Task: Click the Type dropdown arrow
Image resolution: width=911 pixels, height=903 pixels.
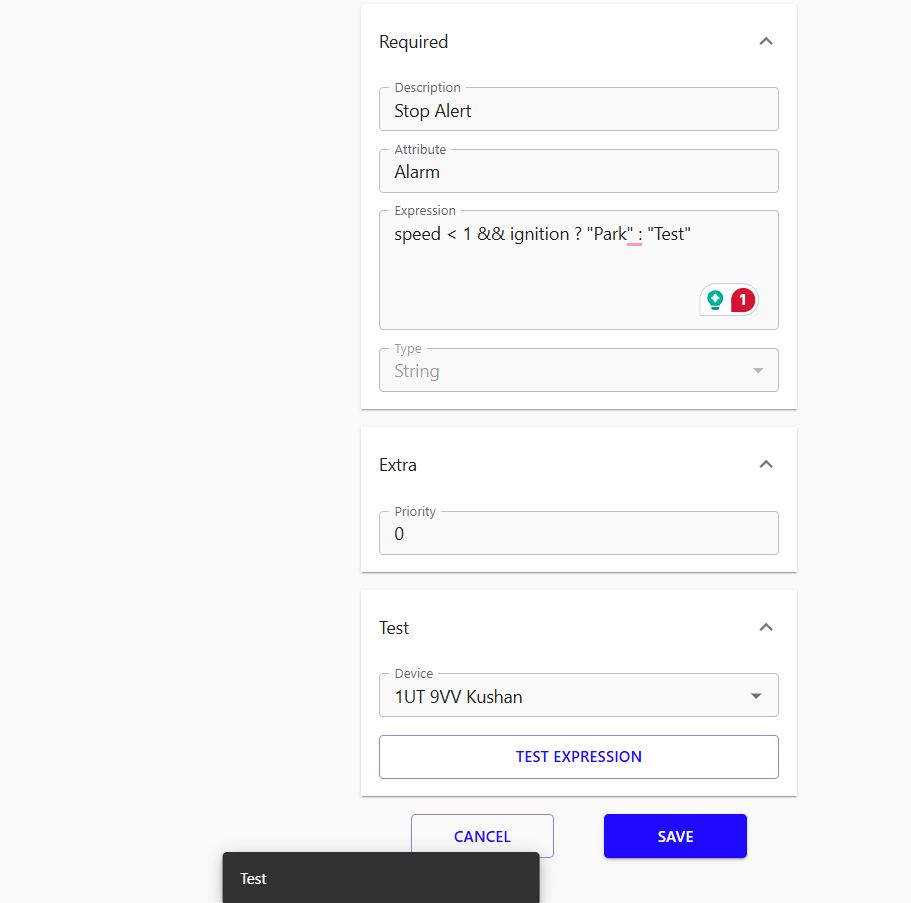Action: (757, 371)
